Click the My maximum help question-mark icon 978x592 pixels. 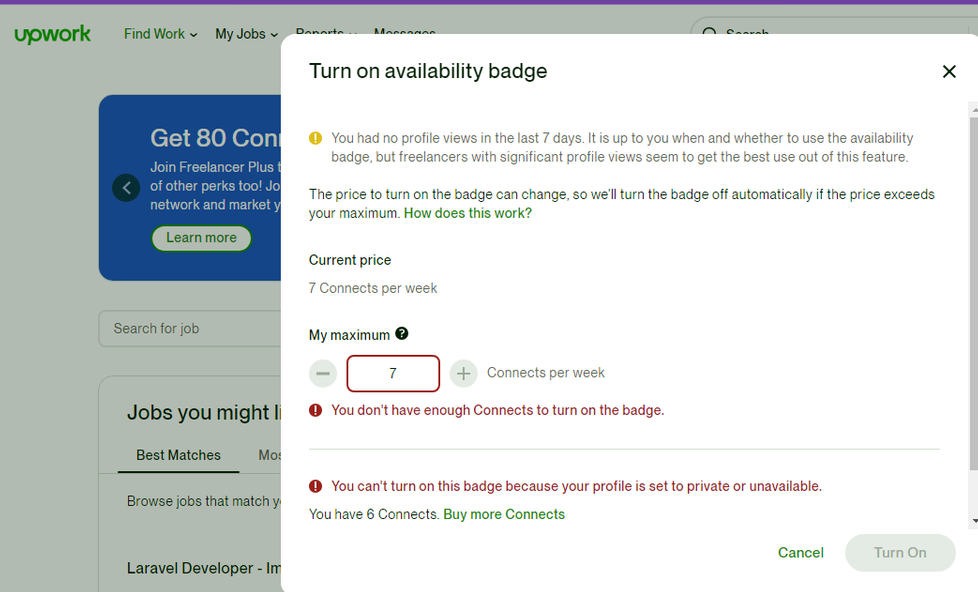402,334
